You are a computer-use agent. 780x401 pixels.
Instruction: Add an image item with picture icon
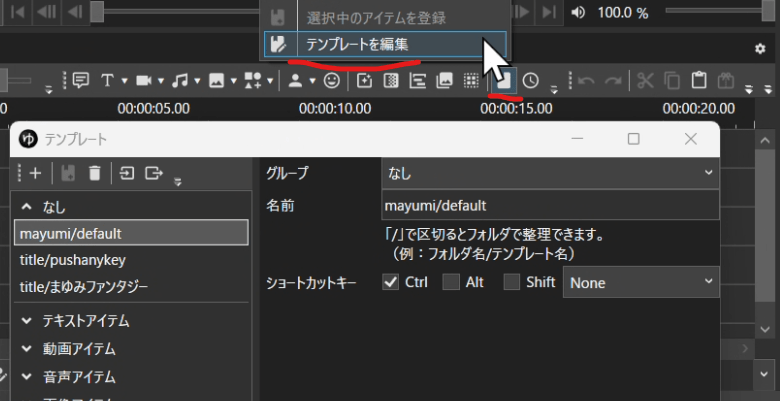(x=216, y=80)
